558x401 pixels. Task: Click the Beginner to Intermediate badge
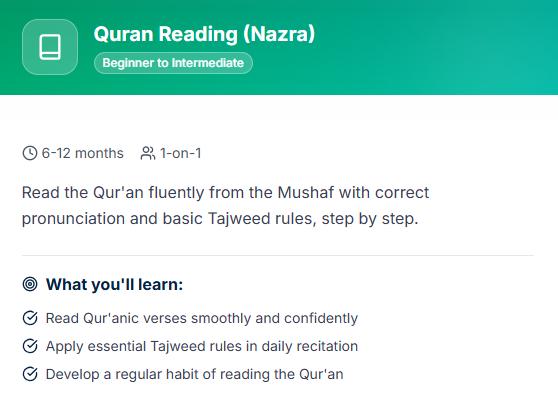coord(173,63)
